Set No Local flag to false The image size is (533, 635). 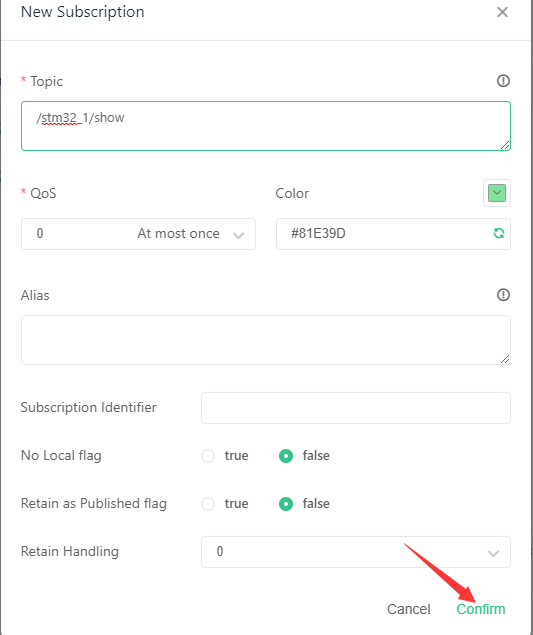pos(286,456)
